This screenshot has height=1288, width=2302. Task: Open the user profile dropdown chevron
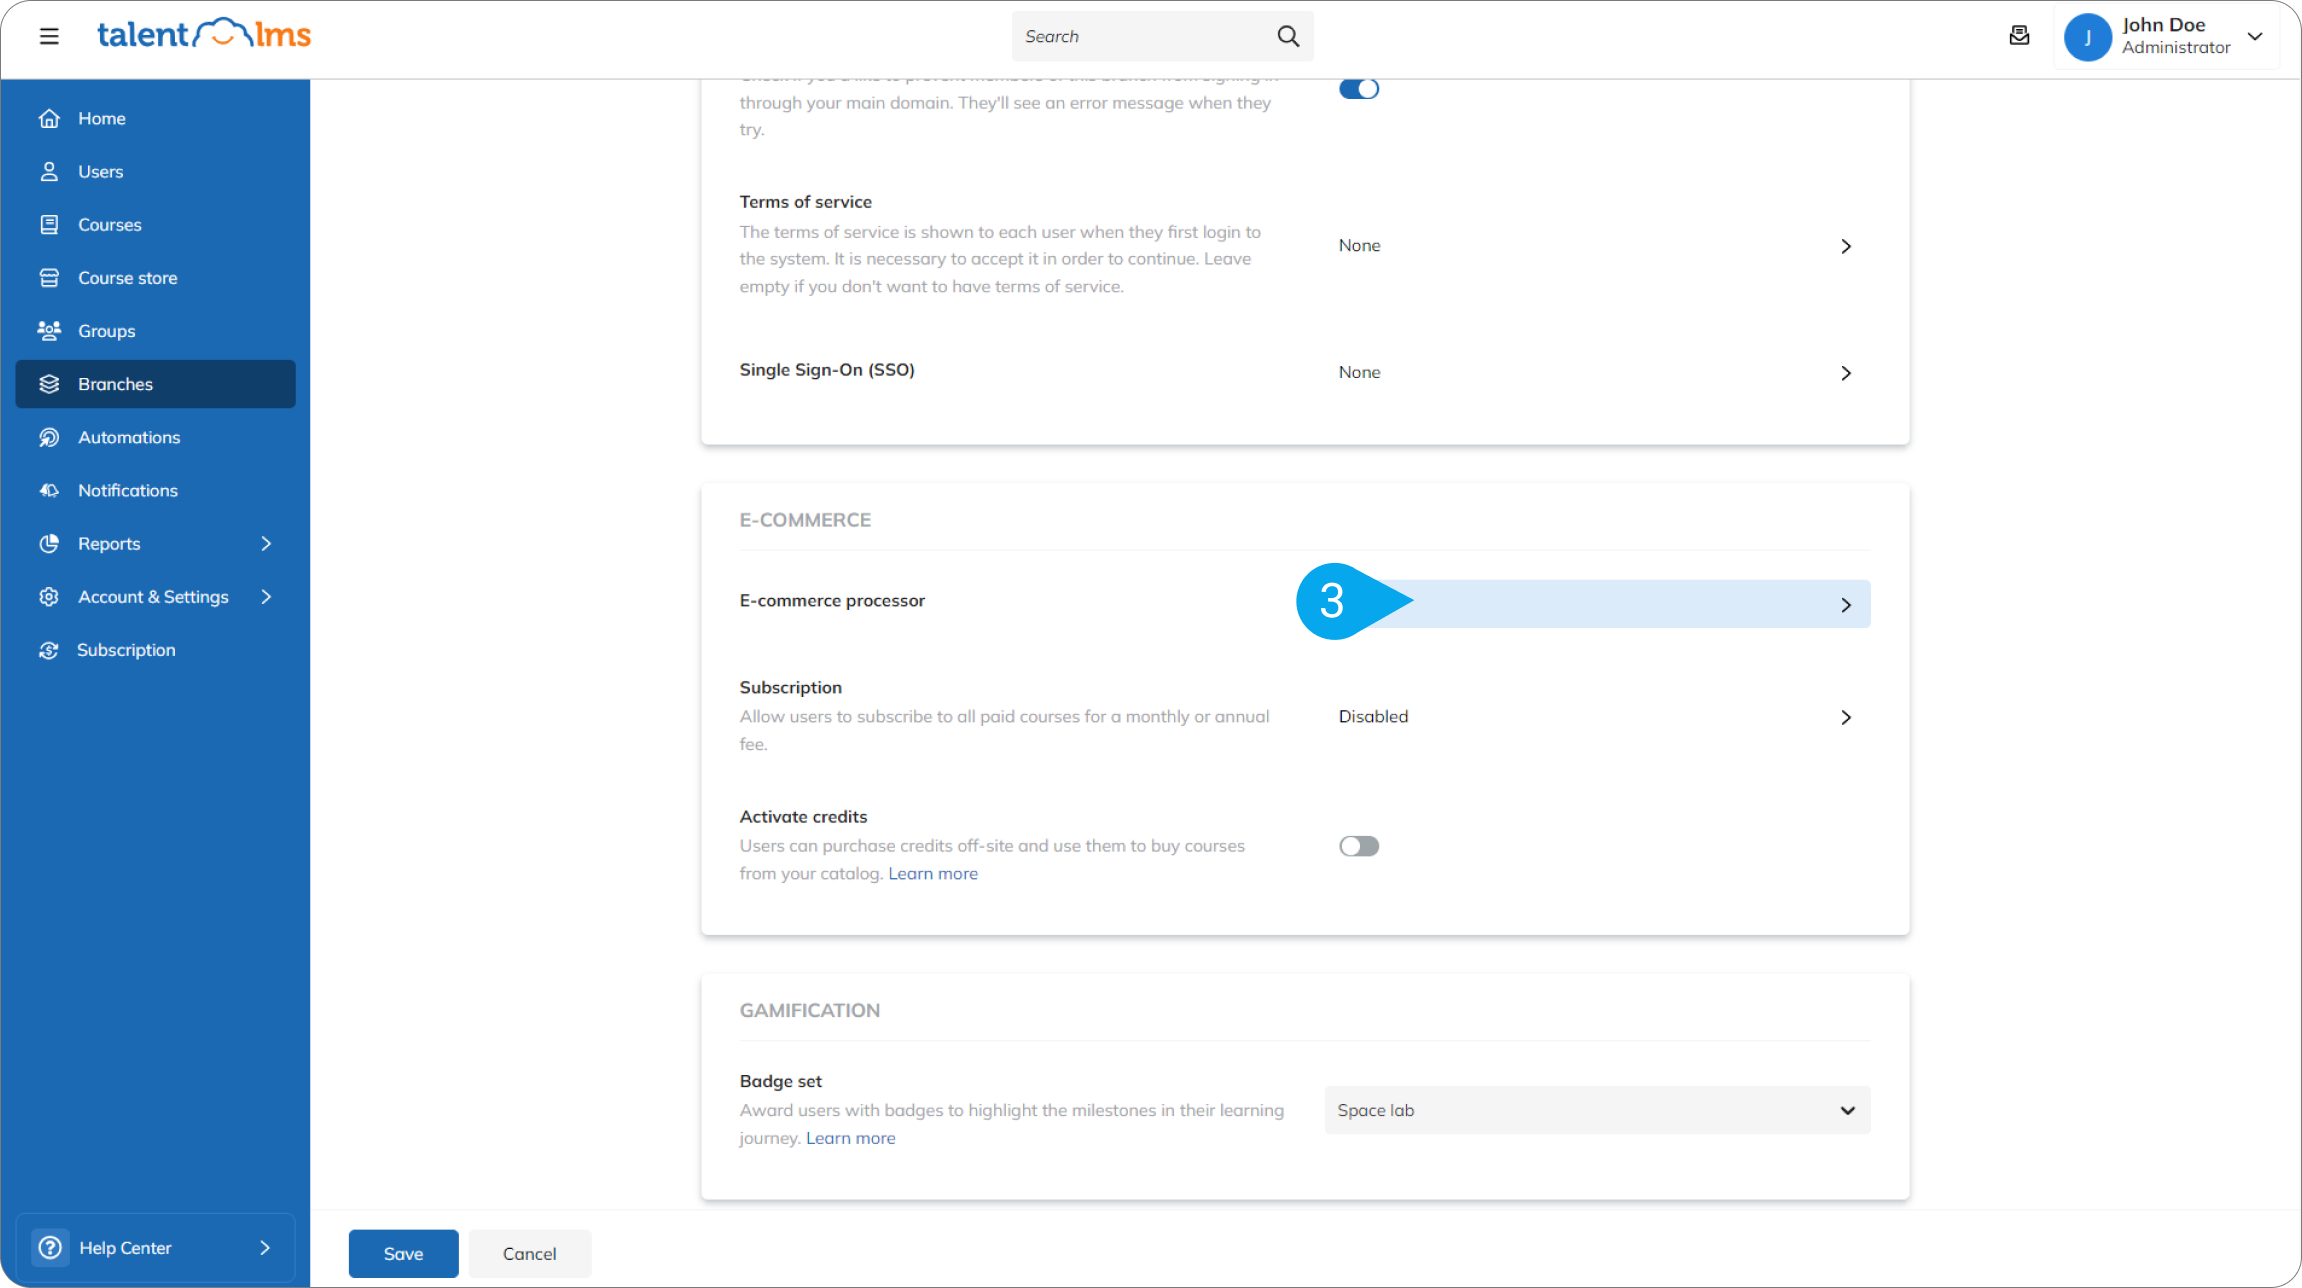[x=2255, y=37]
